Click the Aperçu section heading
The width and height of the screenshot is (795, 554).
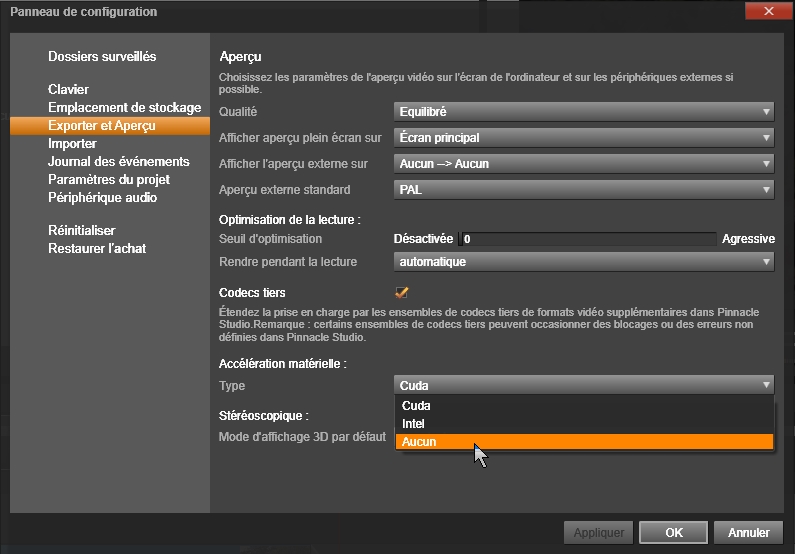click(x=240, y=57)
